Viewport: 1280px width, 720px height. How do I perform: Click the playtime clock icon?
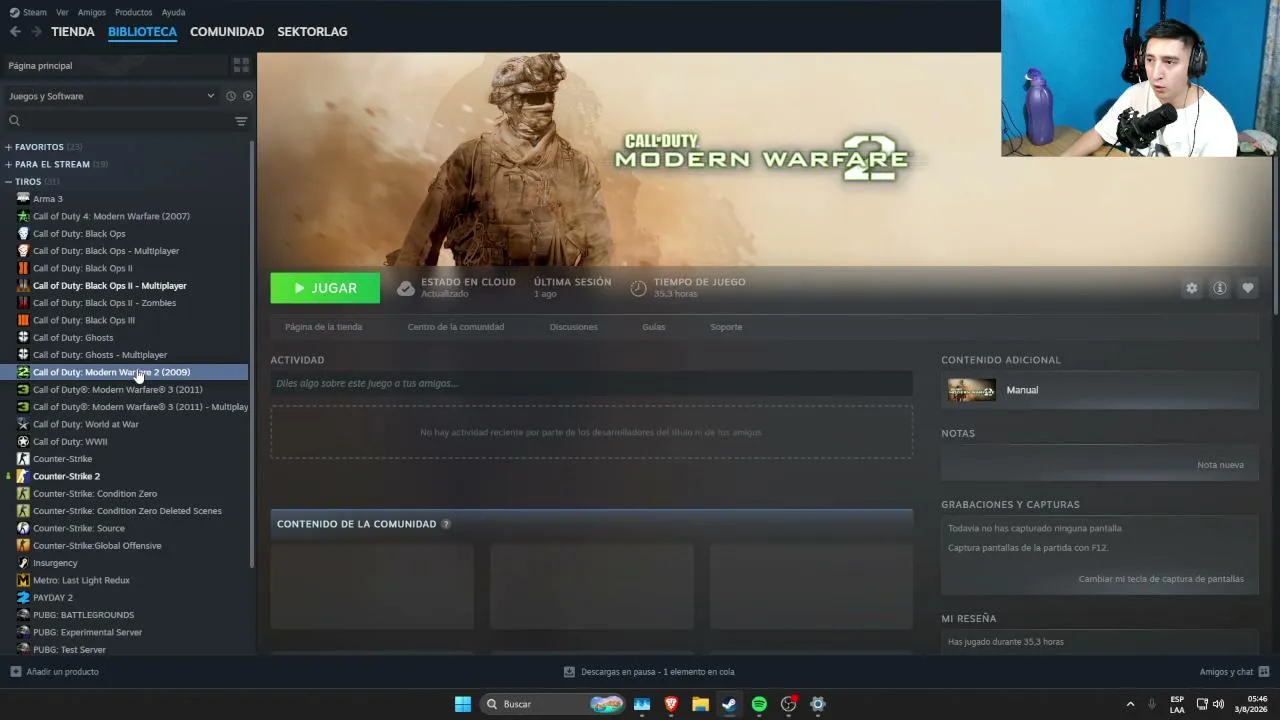click(x=638, y=288)
